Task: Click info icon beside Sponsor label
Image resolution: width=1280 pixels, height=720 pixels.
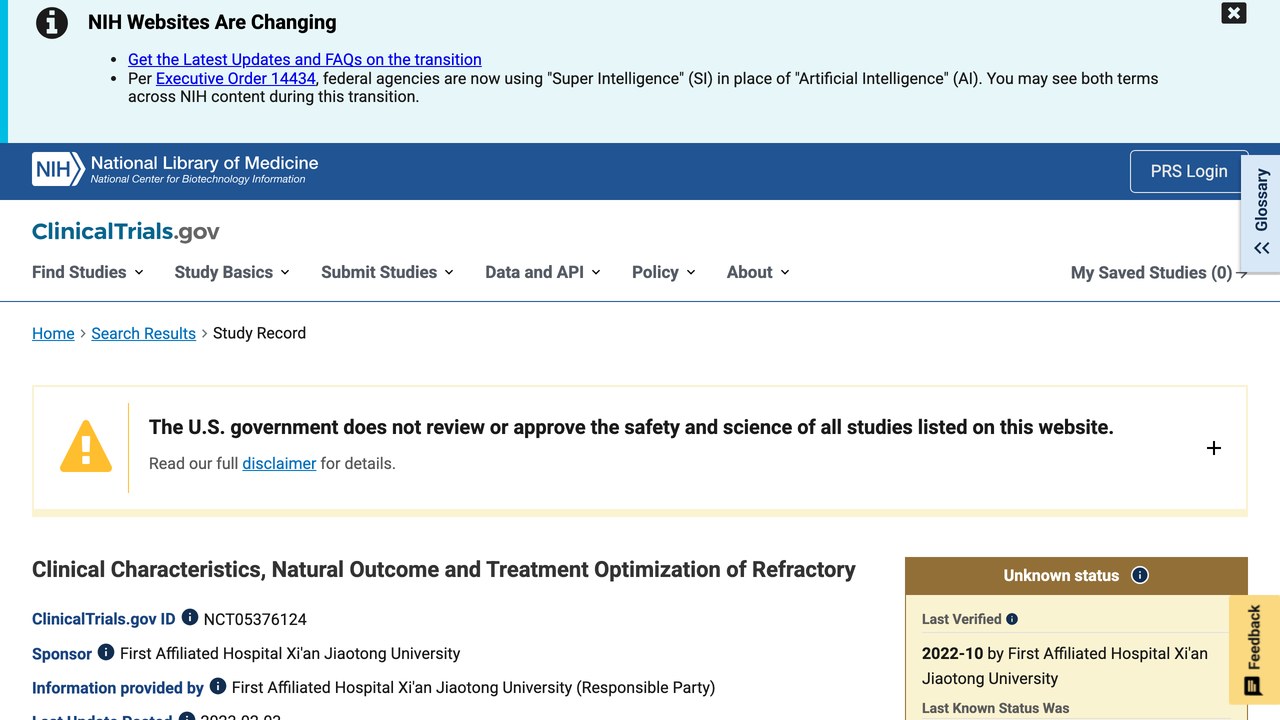Action: pos(106,652)
